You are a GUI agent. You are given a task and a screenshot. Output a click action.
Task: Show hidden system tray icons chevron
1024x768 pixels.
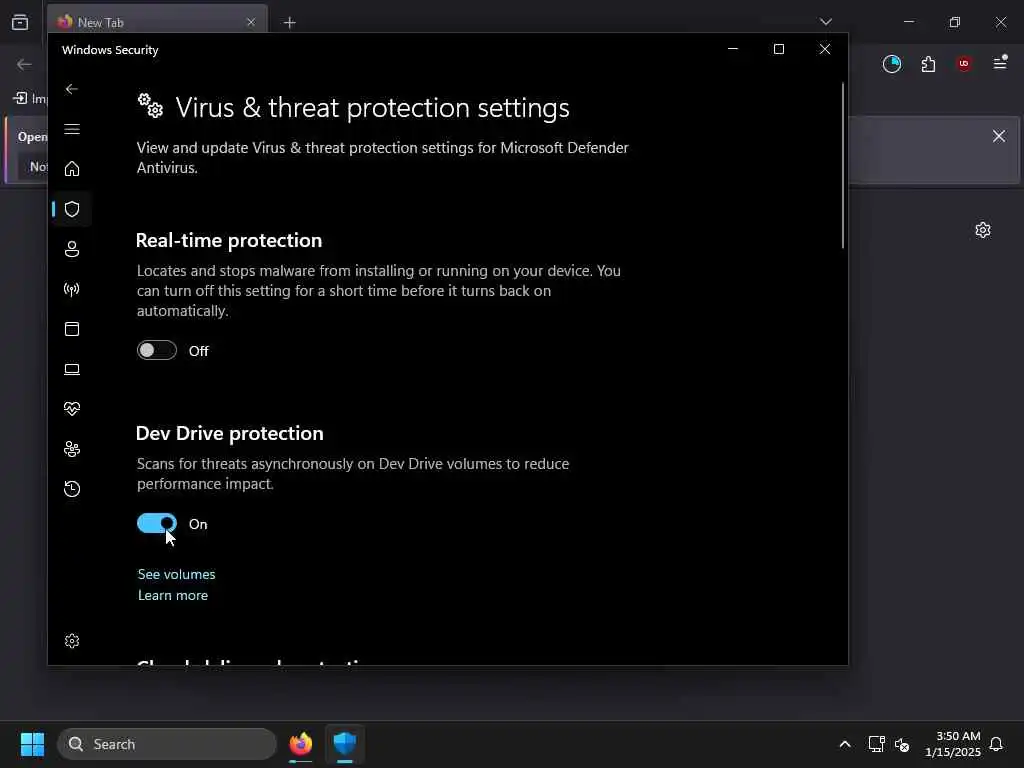coord(844,744)
